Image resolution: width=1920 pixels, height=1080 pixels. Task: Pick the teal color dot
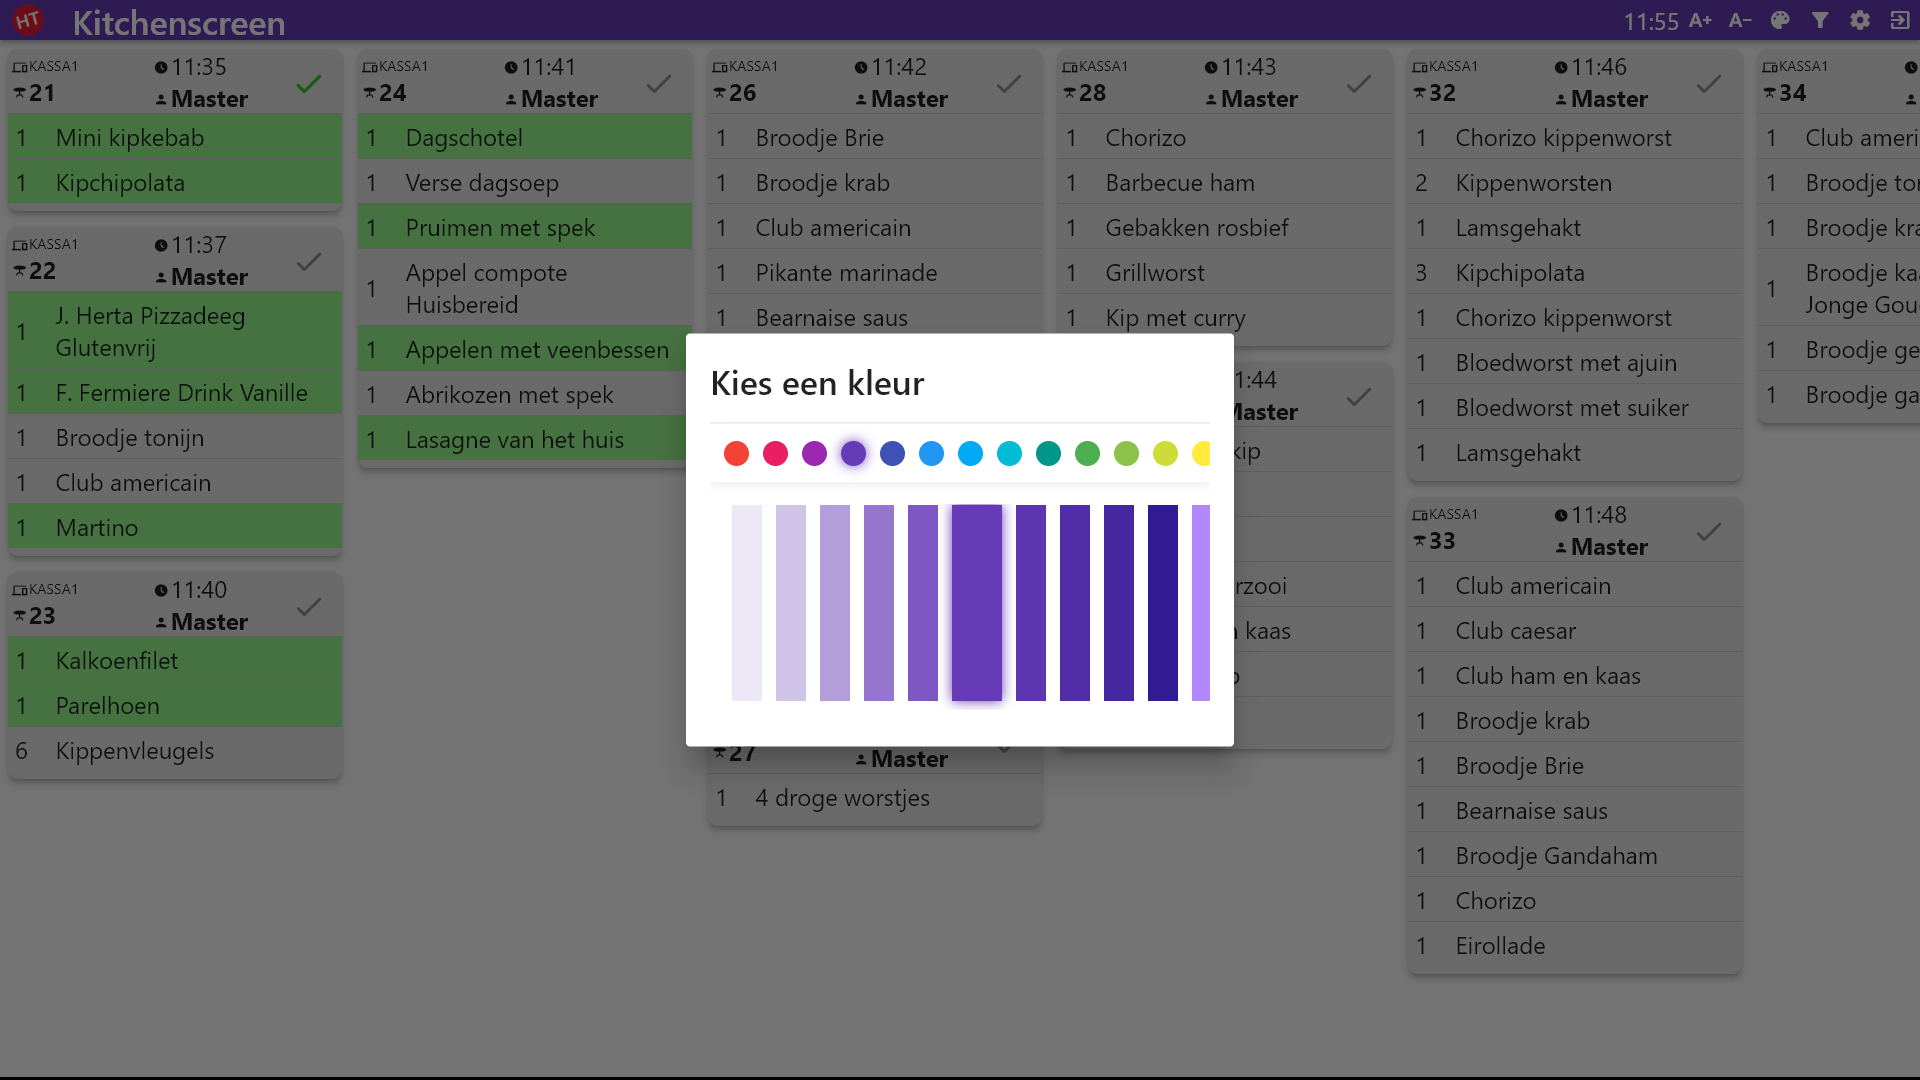tap(1048, 454)
